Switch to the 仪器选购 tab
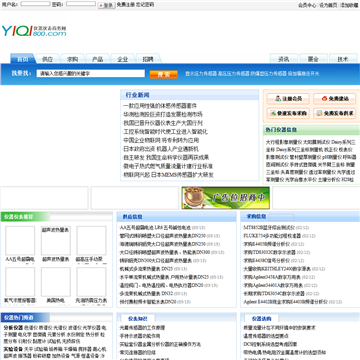This screenshot has width=360, height=360. (261, 318)
